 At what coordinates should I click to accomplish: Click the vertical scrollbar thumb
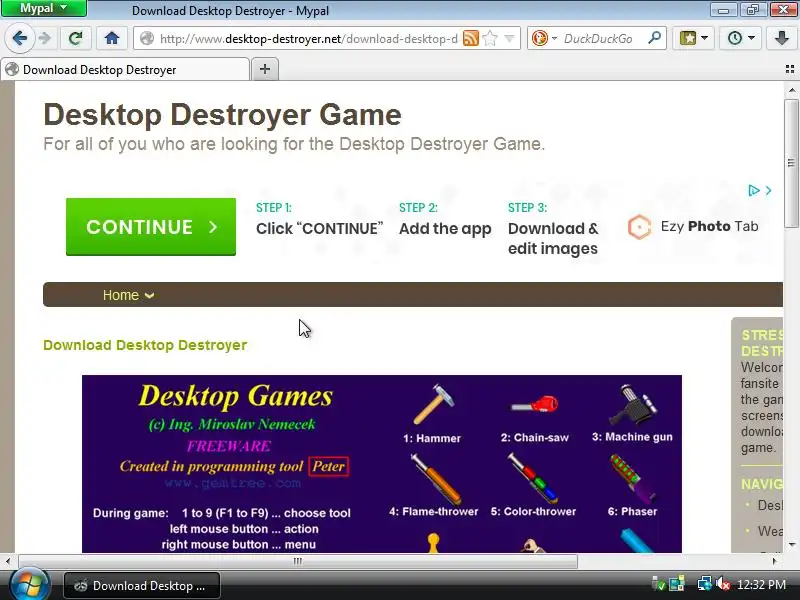(x=792, y=163)
